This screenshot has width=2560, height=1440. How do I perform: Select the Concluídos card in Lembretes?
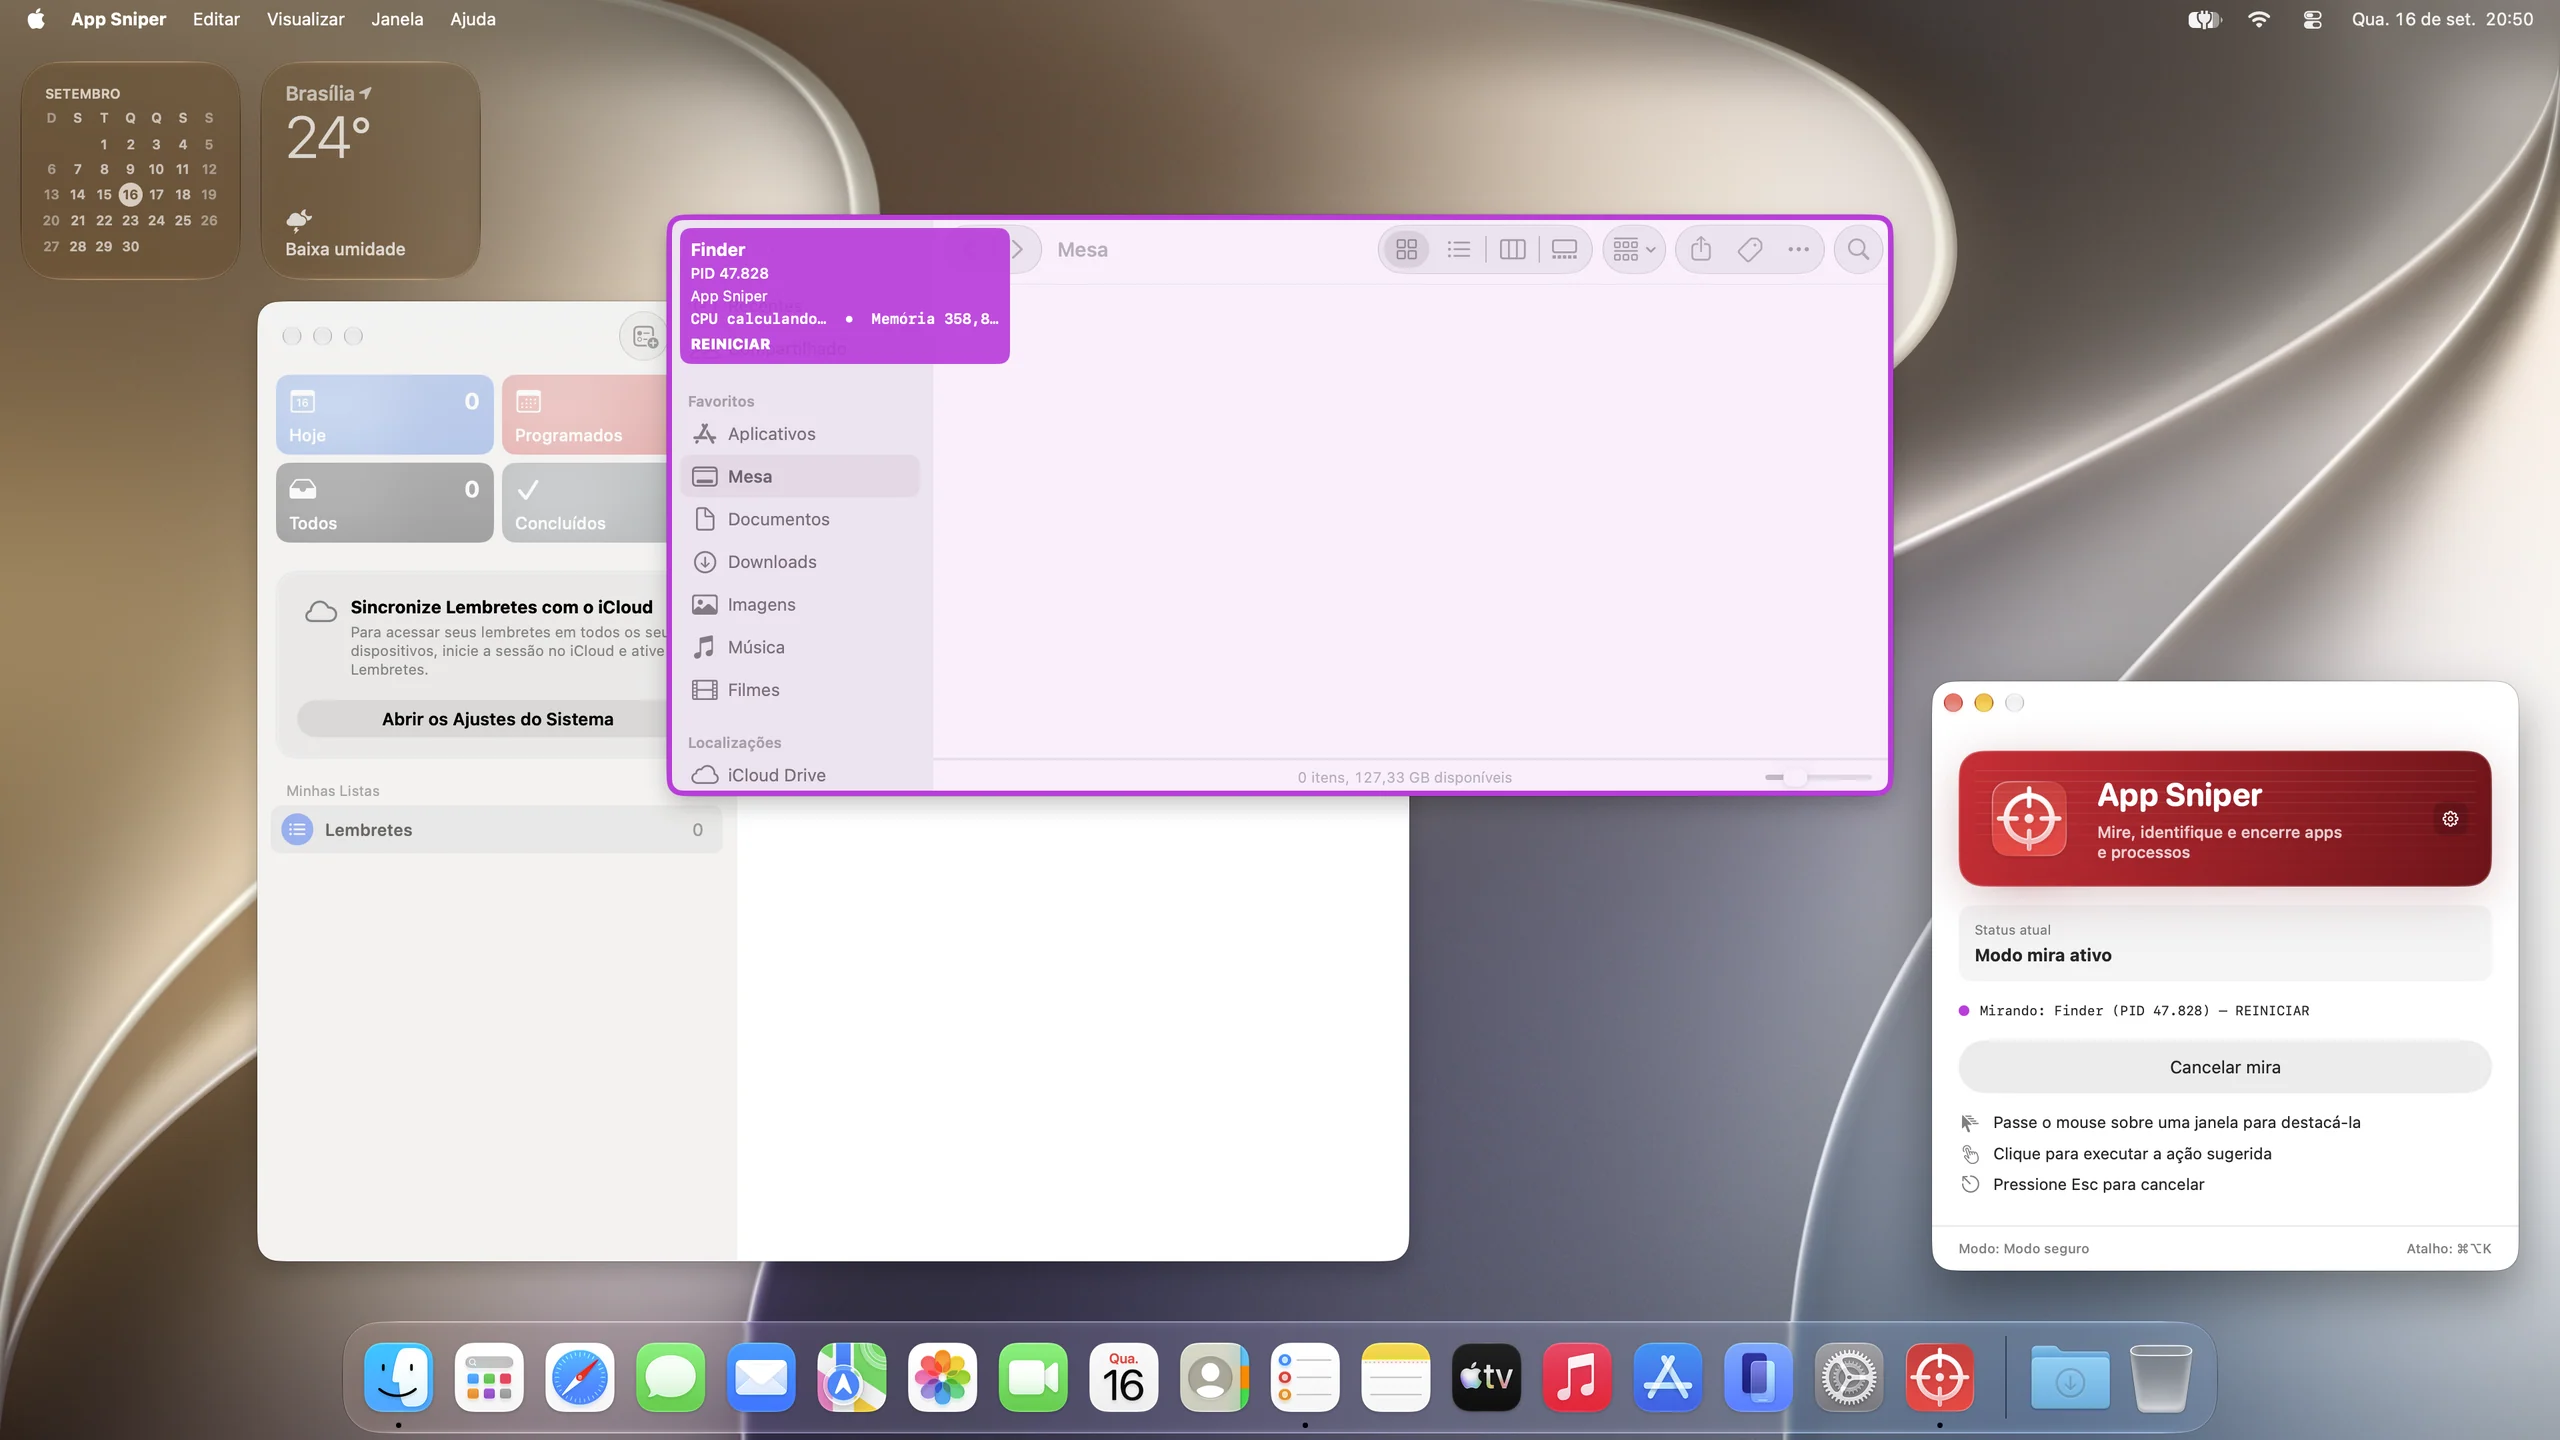click(585, 503)
